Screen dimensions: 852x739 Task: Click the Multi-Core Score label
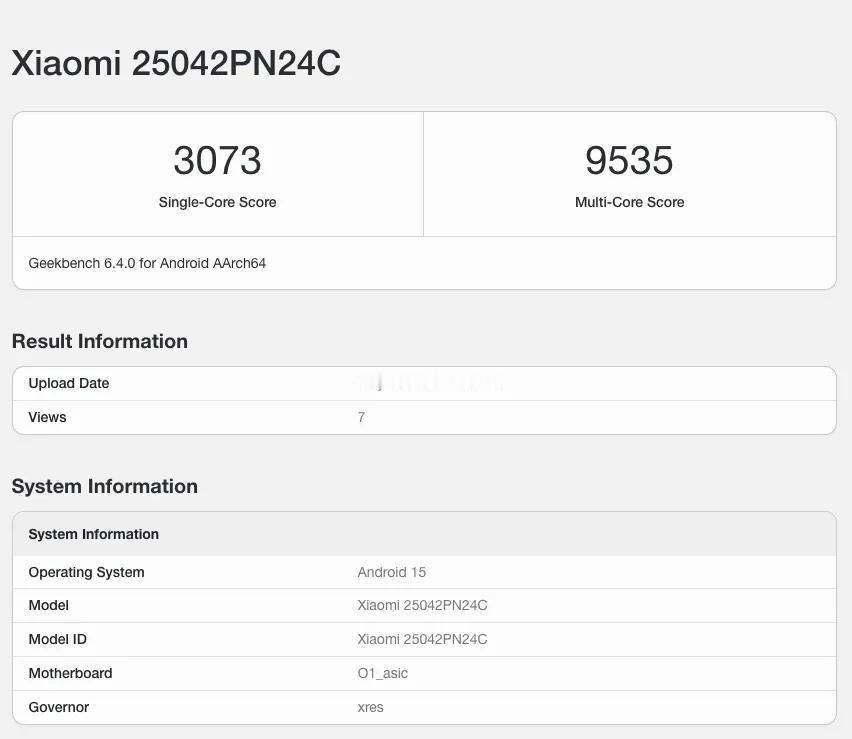[629, 202]
